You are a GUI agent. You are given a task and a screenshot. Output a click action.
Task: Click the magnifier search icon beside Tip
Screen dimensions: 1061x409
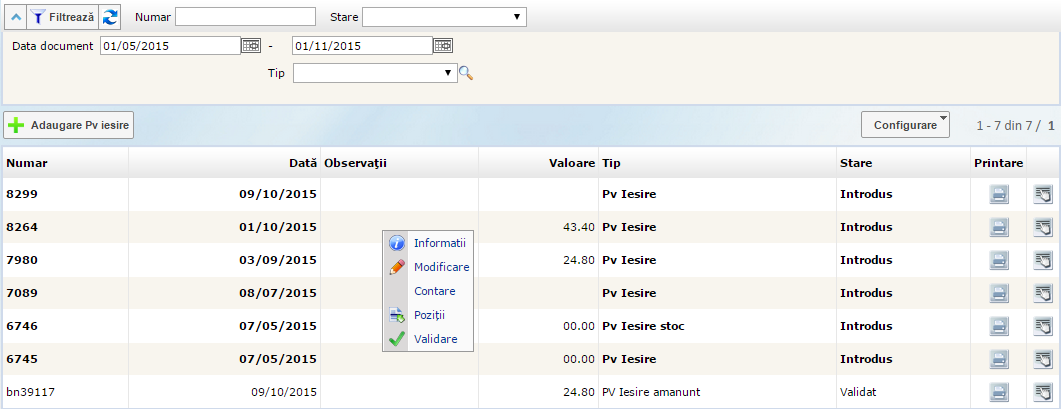click(465, 73)
